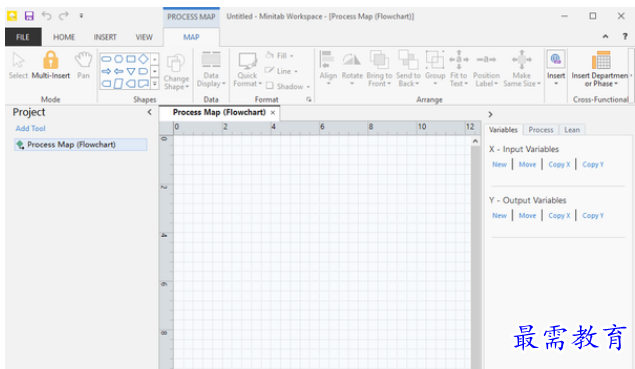Click Make Same Size

(x=522, y=69)
